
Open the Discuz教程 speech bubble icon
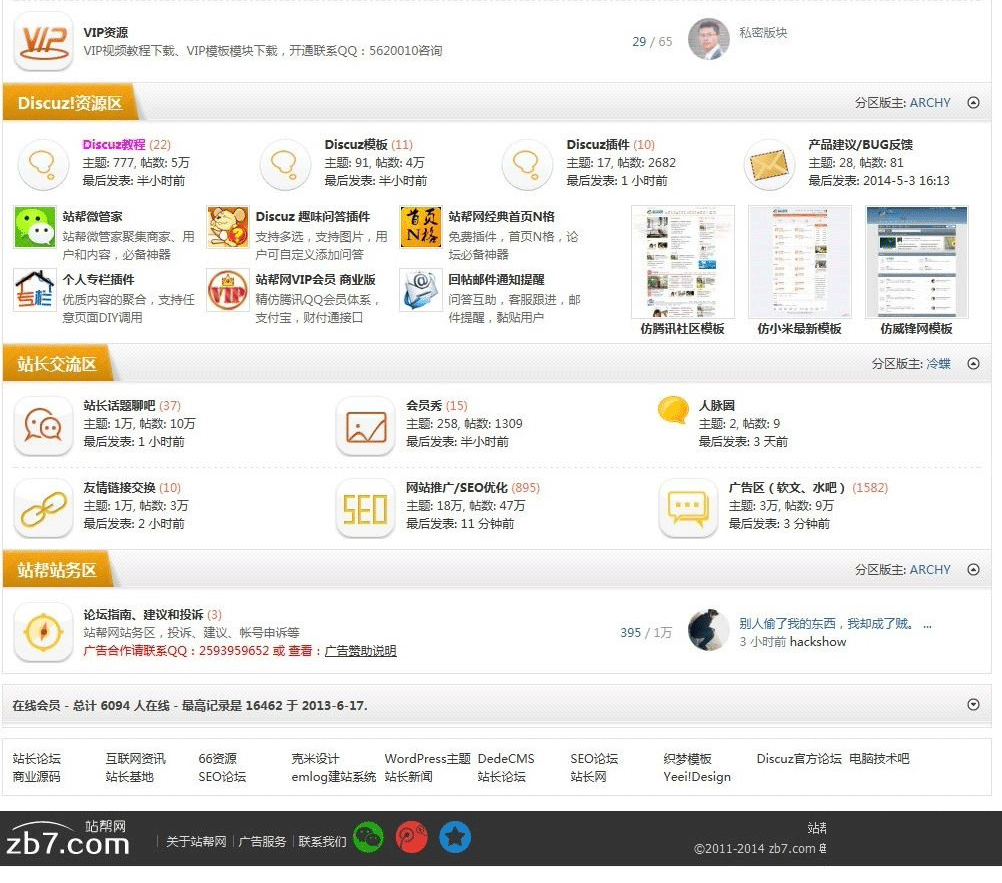click(43, 164)
